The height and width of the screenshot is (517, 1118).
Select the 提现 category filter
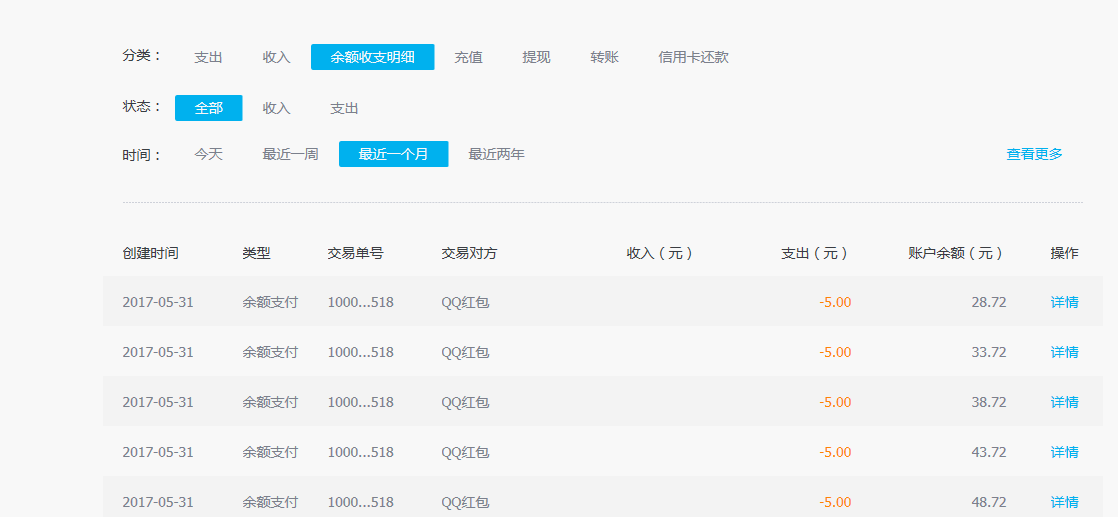coord(536,58)
